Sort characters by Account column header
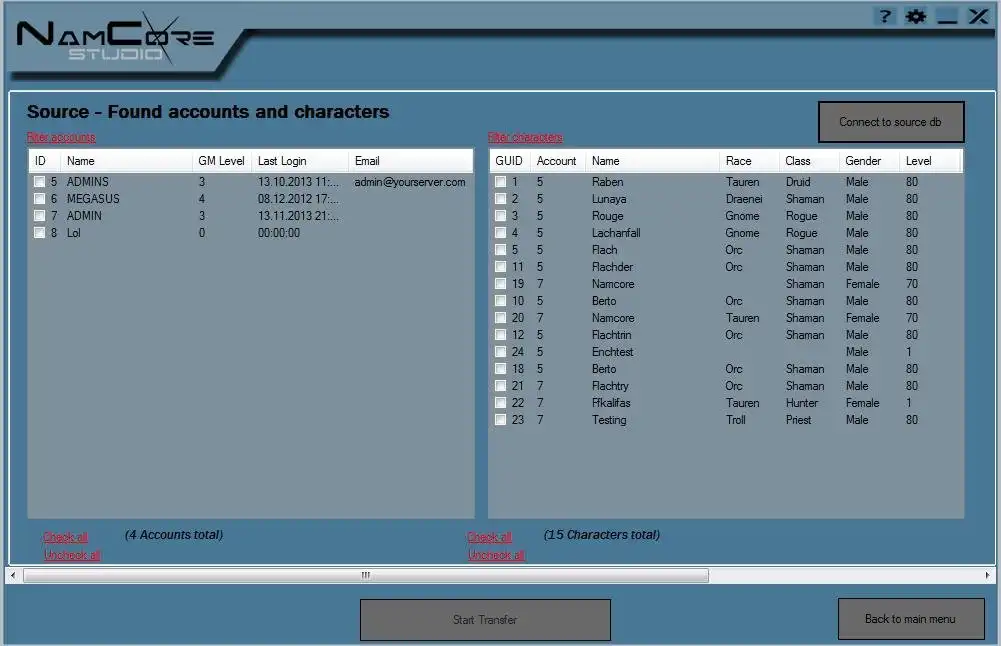This screenshot has width=1001, height=646. tap(557, 161)
